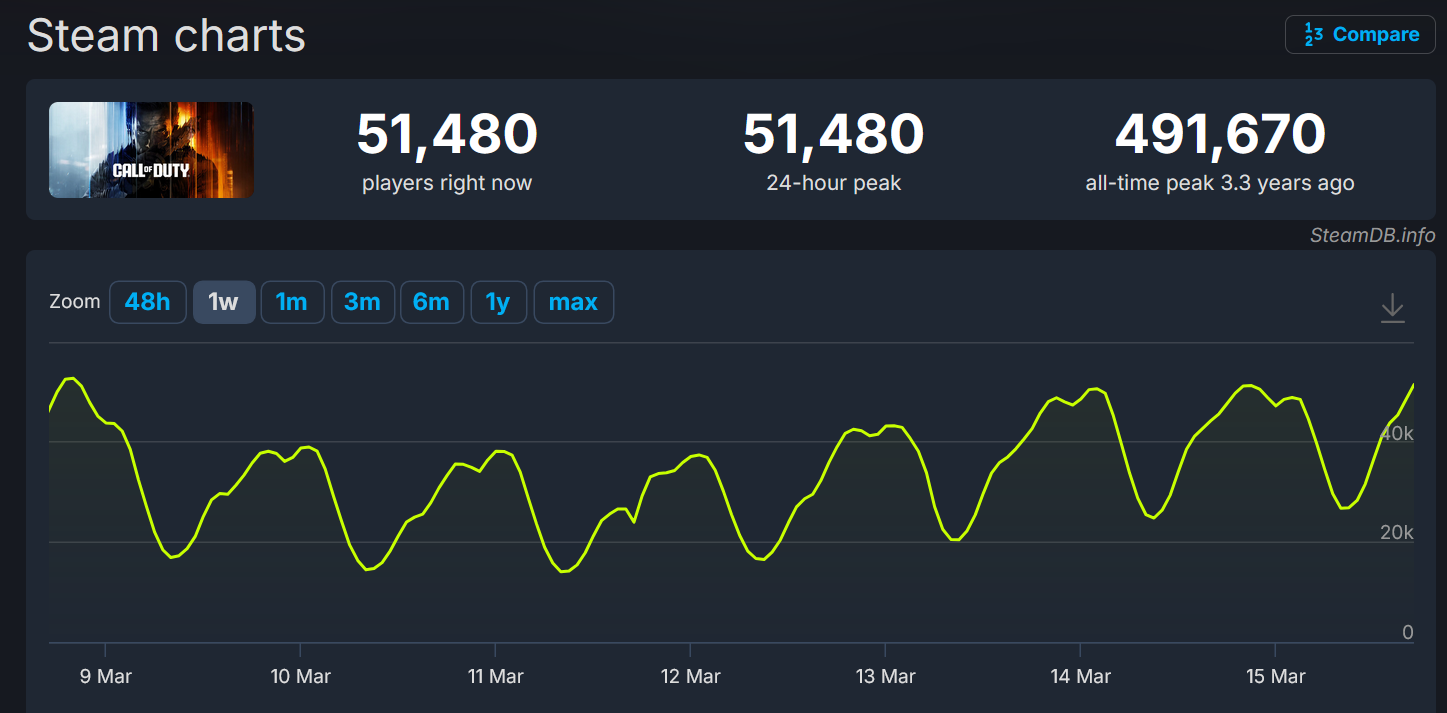Click the 10 Mar axis label
The height and width of the screenshot is (713, 1447).
[x=300, y=677]
